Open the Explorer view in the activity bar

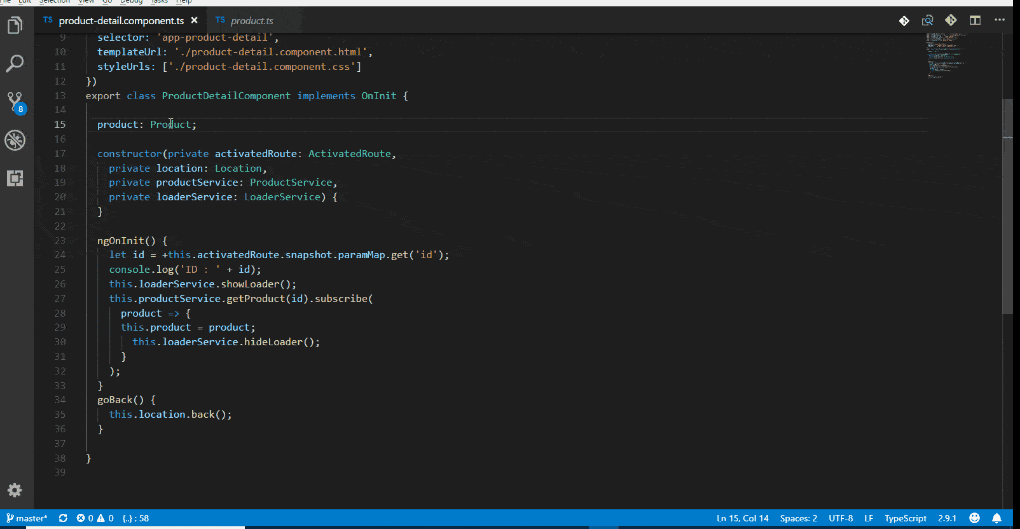15,25
